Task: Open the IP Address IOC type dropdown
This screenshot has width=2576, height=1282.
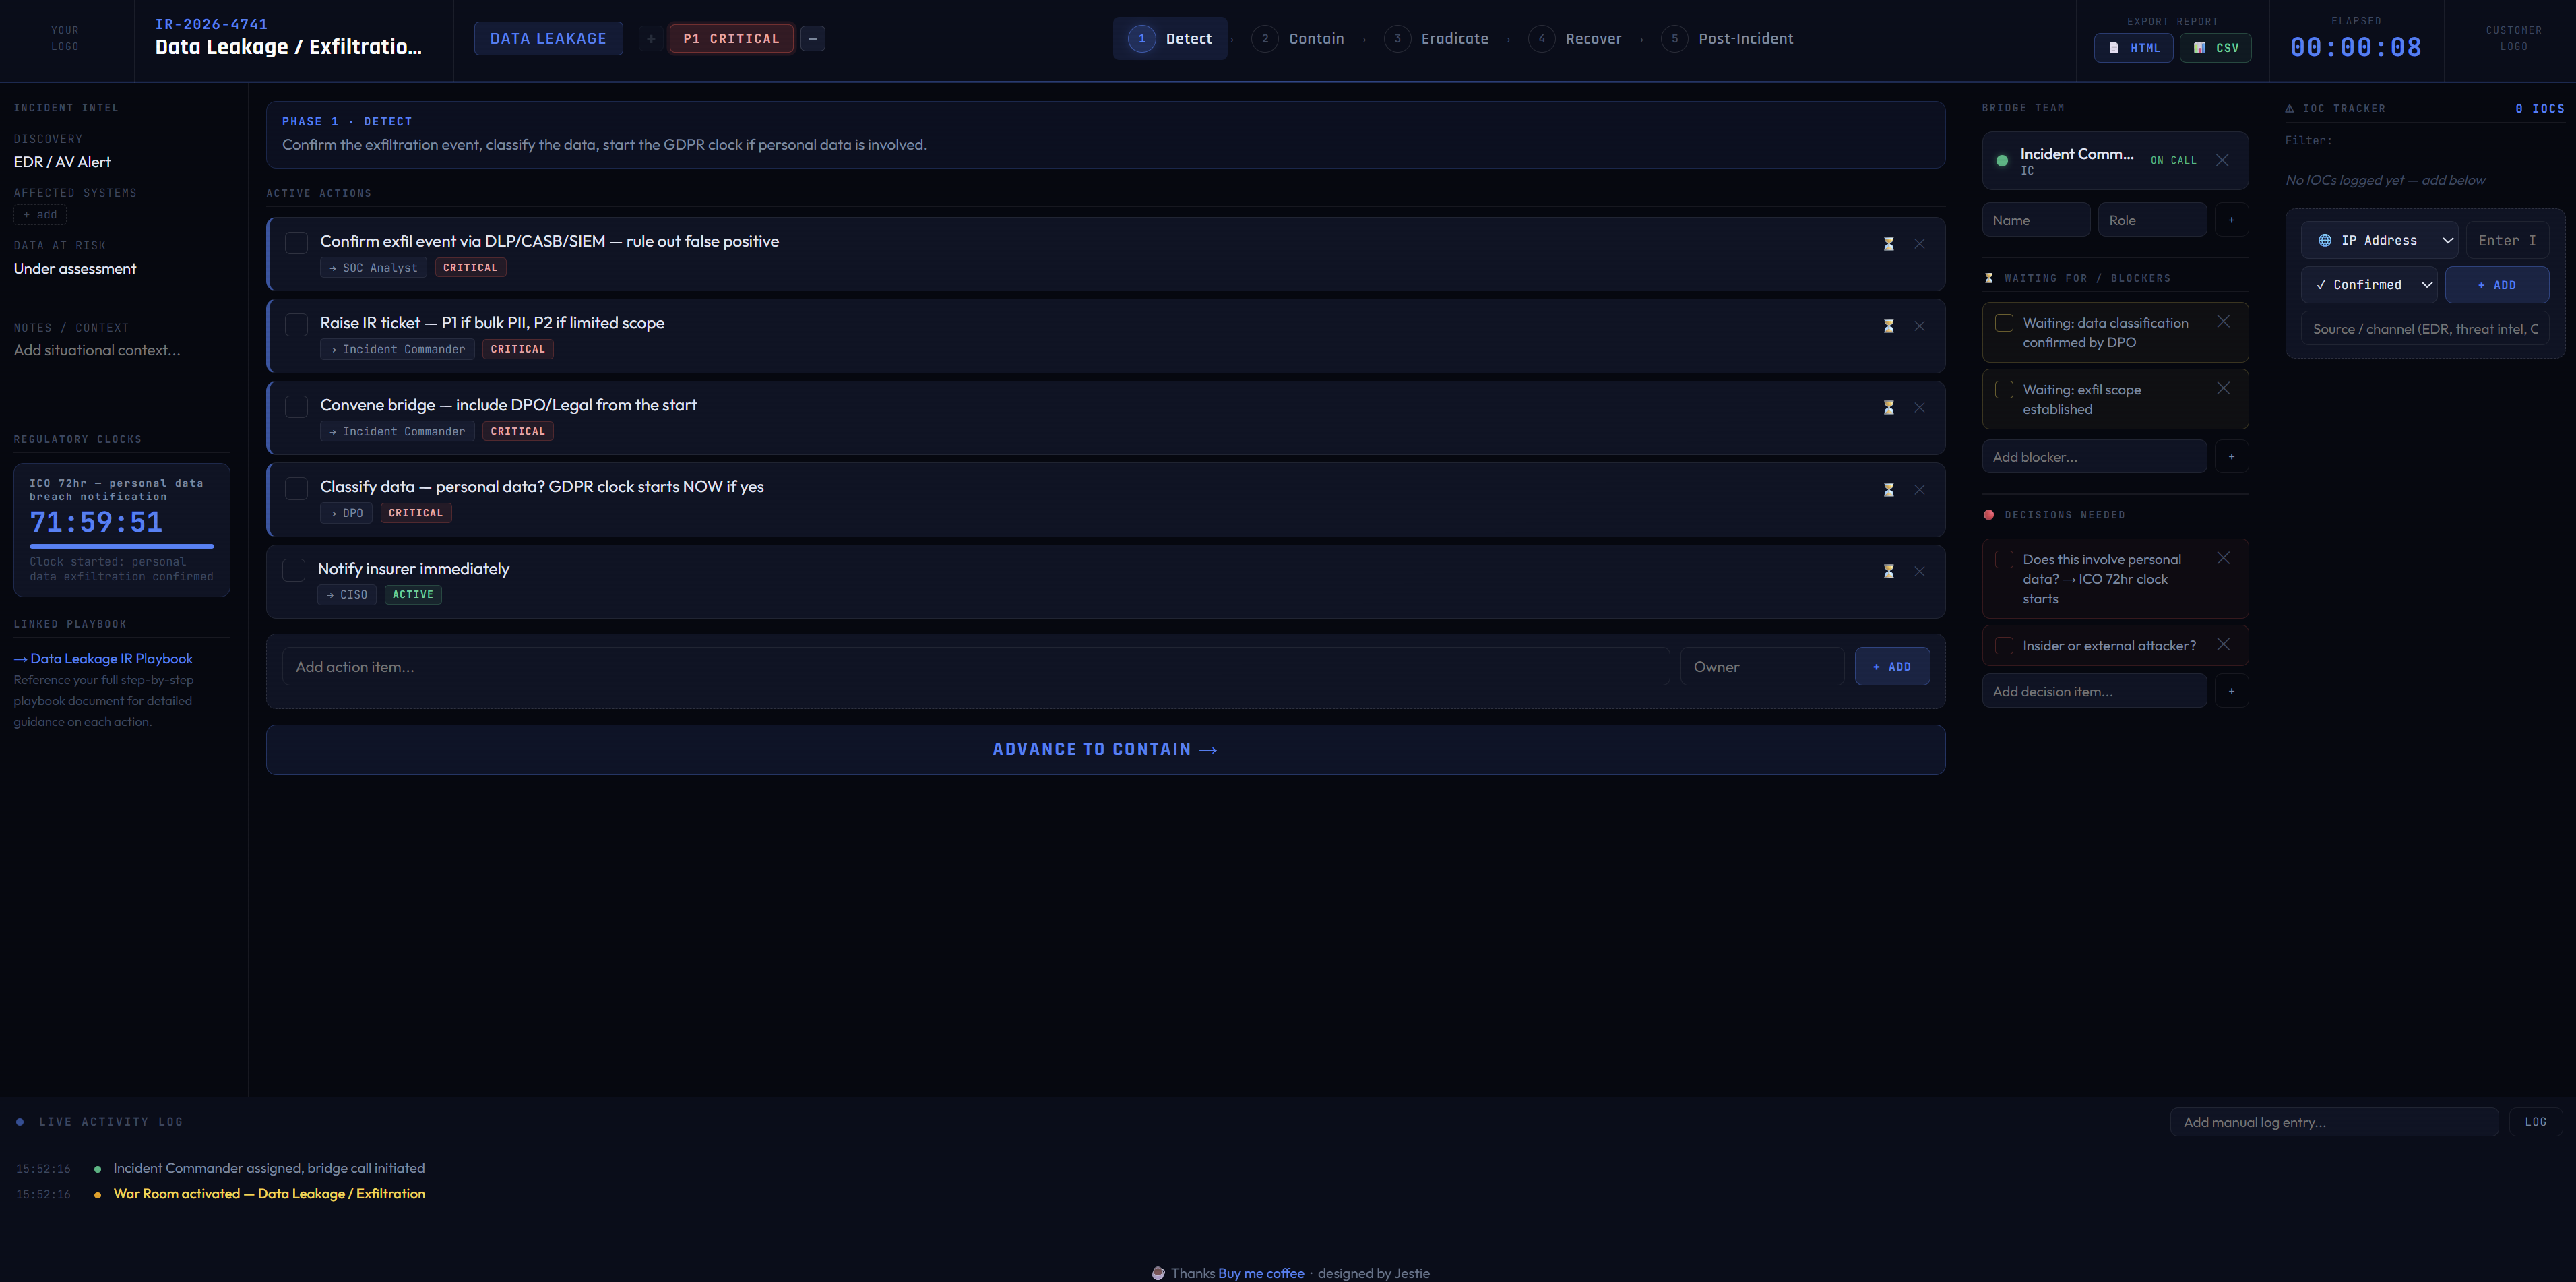Action: pyautogui.click(x=2379, y=240)
